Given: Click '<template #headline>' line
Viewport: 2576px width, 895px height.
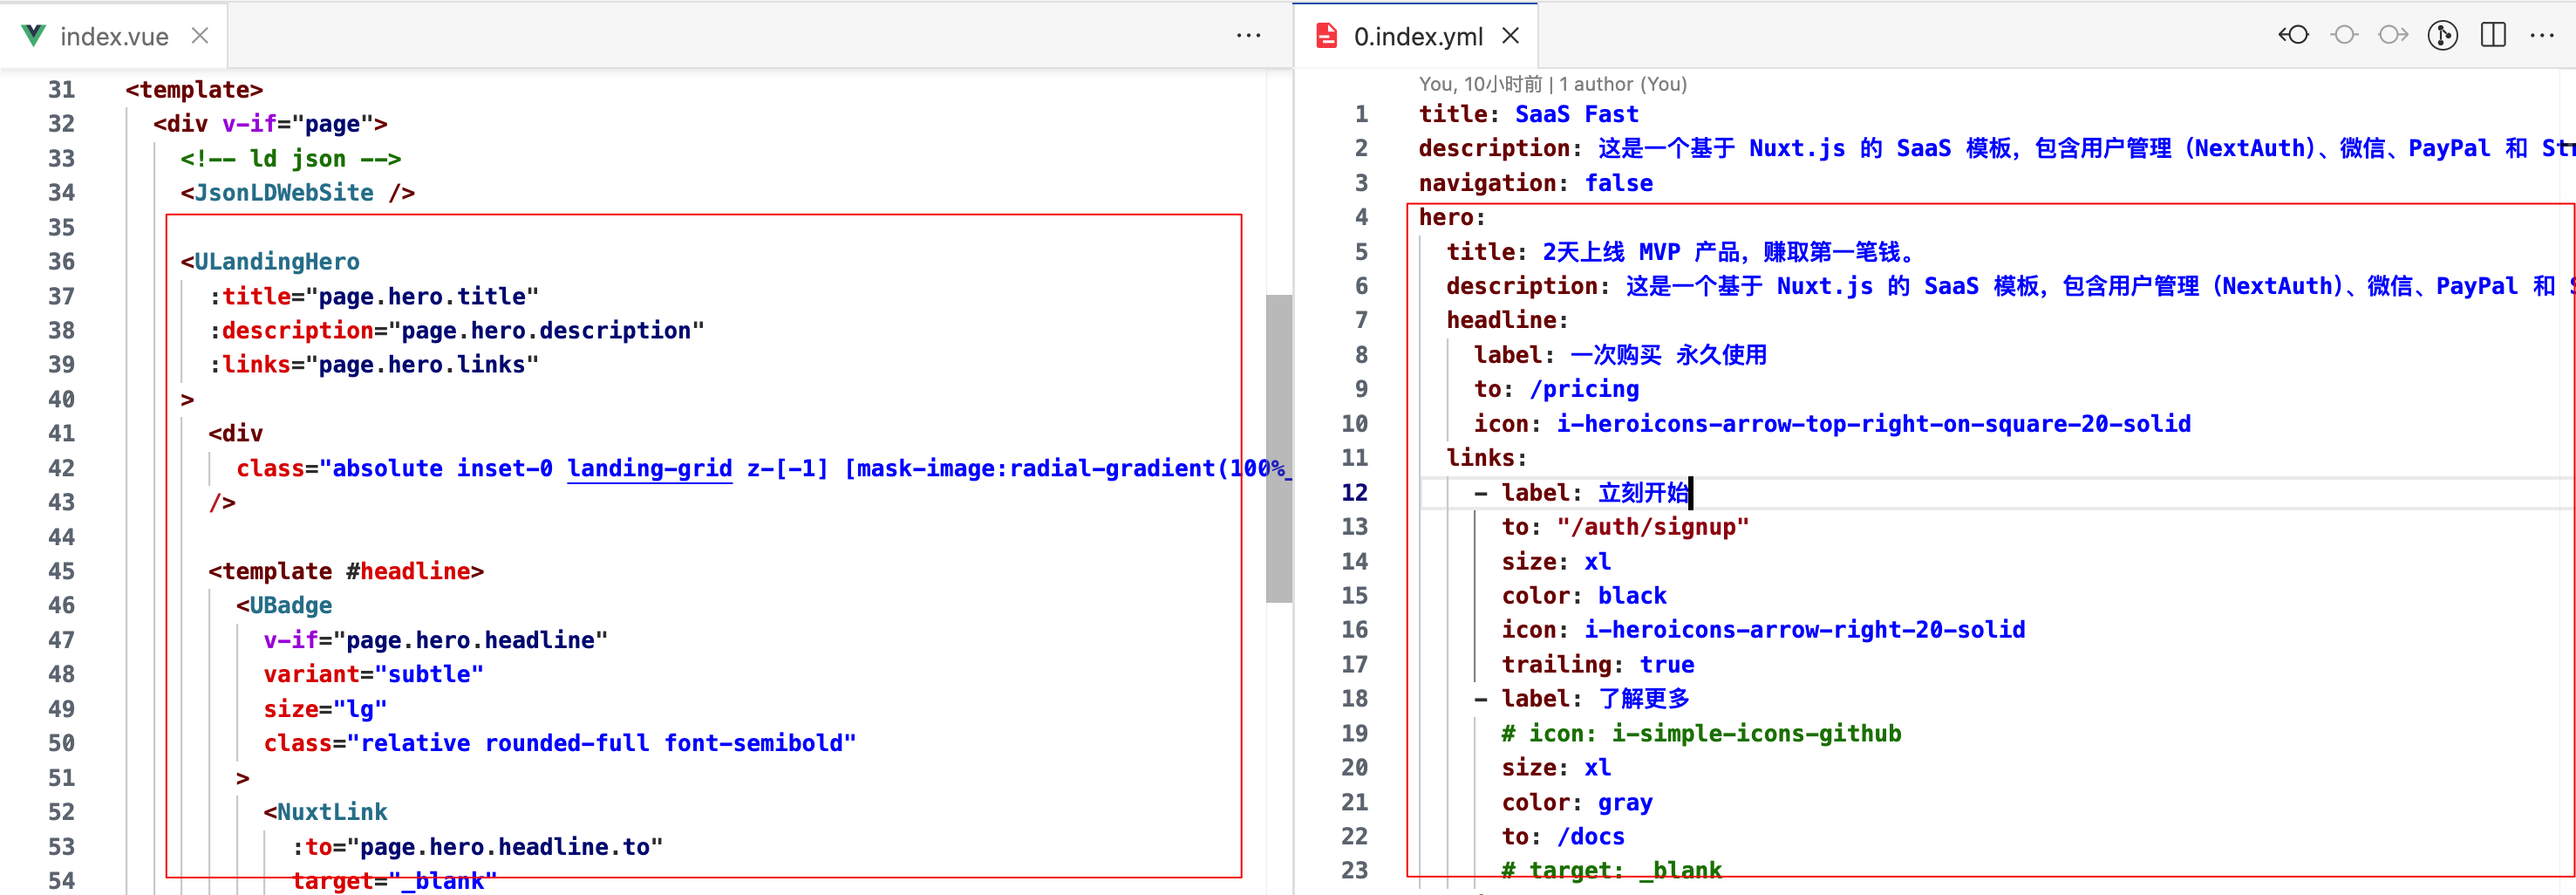Looking at the screenshot, I should (346, 571).
